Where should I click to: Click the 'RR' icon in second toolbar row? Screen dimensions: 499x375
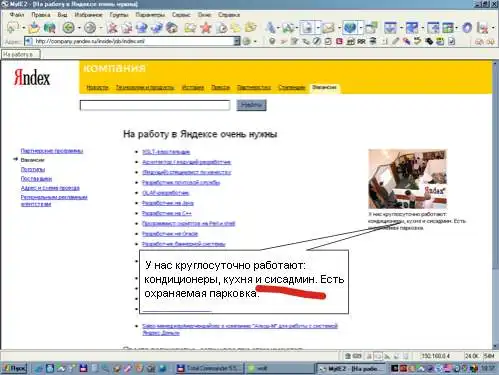[x=361, y=42]
